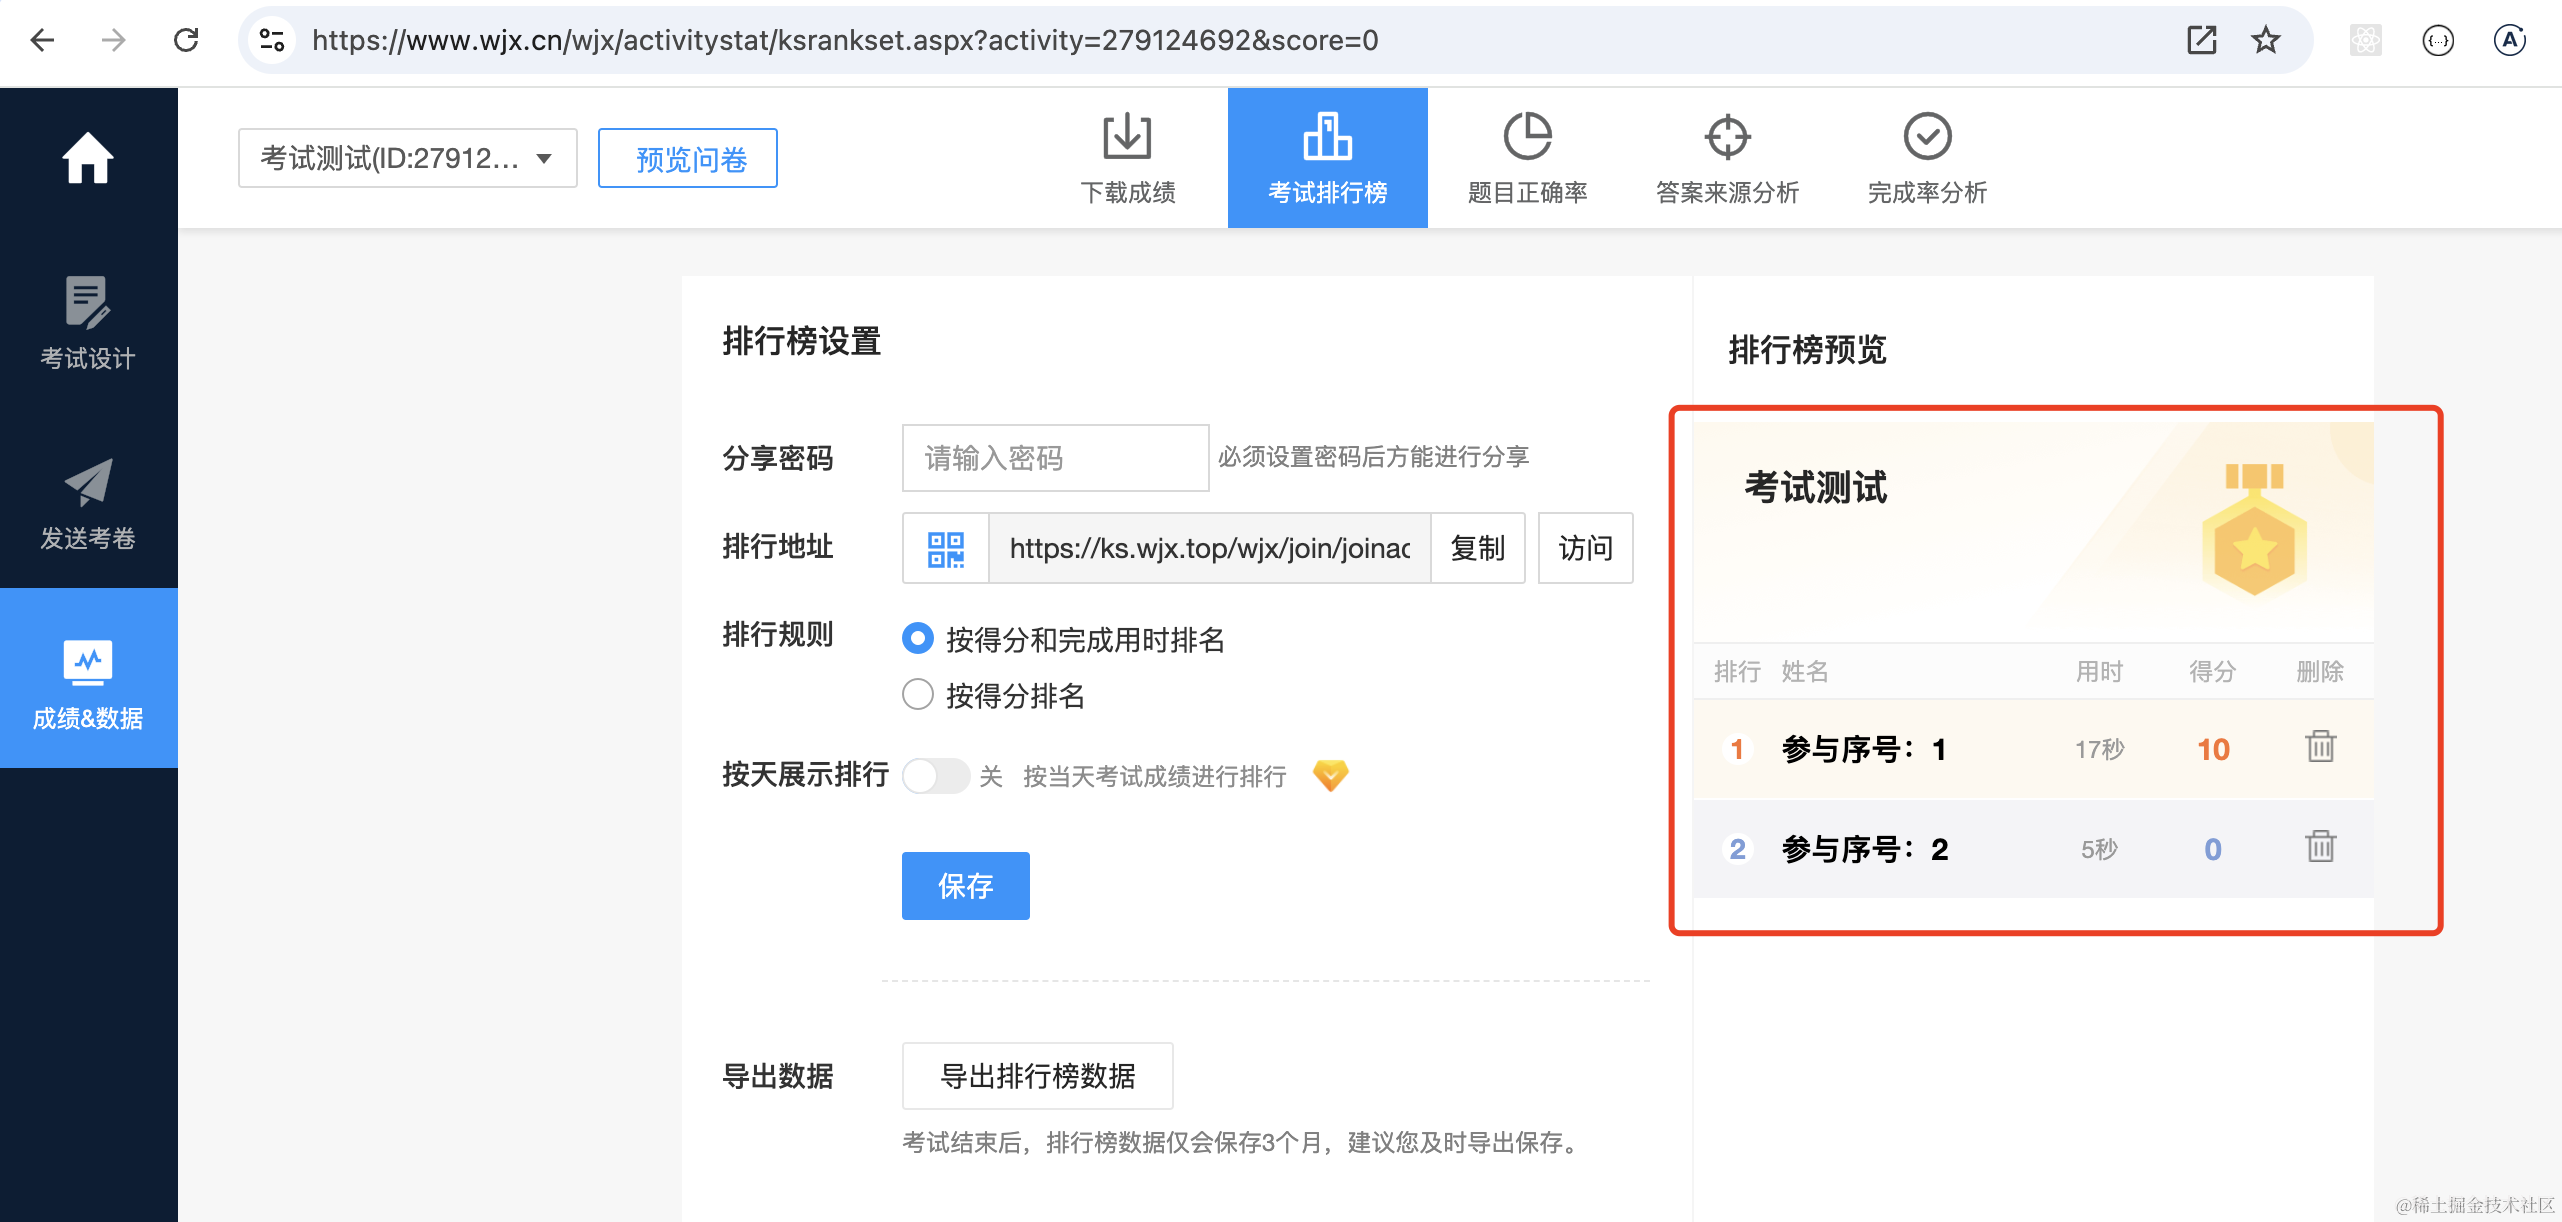
Task: Switch to 下载成绩 tab
Action: click(1127, 158)
